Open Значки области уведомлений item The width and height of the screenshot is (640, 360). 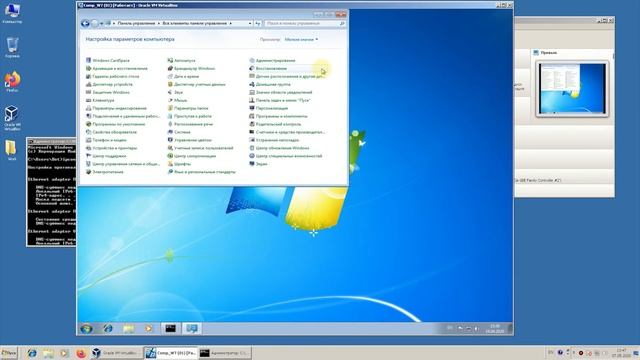(281, 92)
